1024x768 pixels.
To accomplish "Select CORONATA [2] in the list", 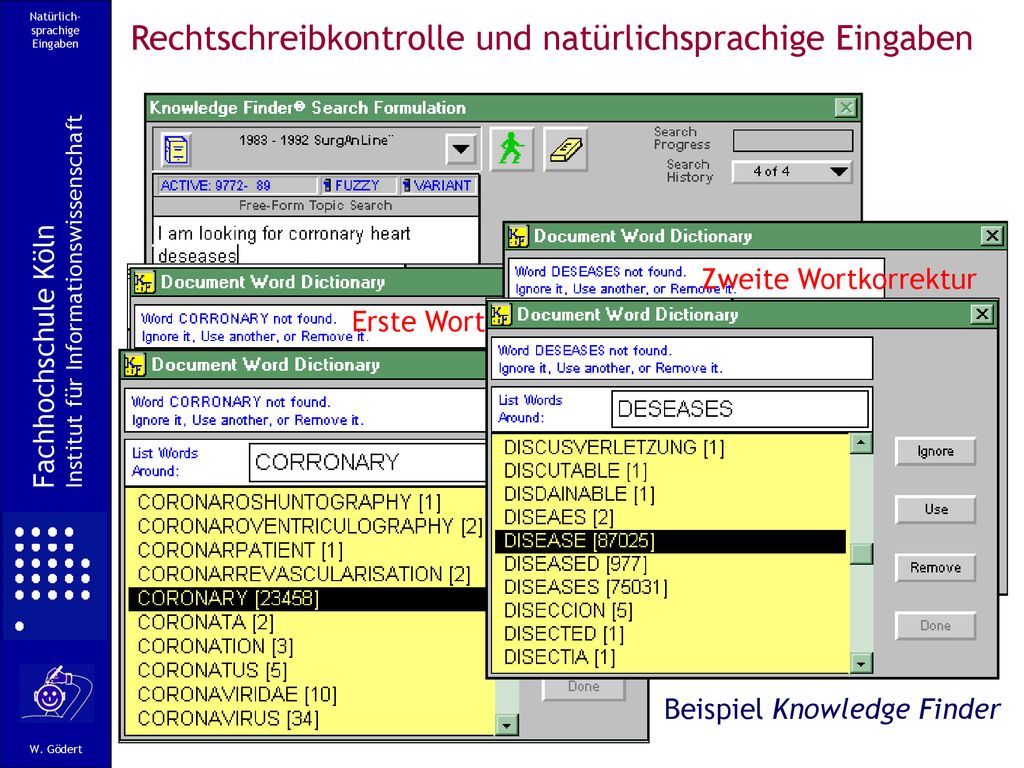I will click(307, 622).
